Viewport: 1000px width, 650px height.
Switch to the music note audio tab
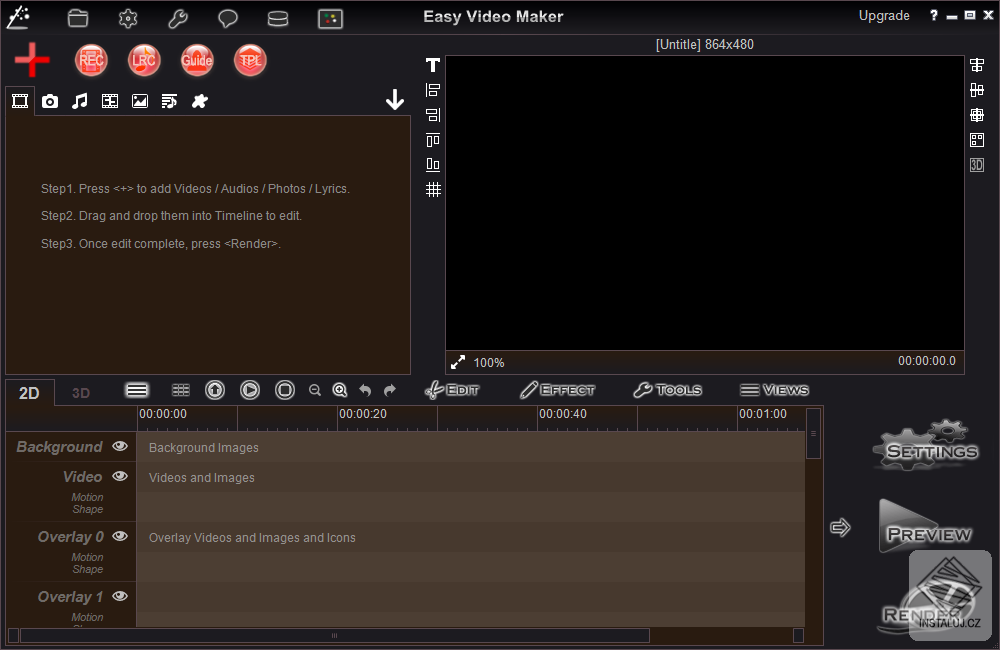point(80,101)
